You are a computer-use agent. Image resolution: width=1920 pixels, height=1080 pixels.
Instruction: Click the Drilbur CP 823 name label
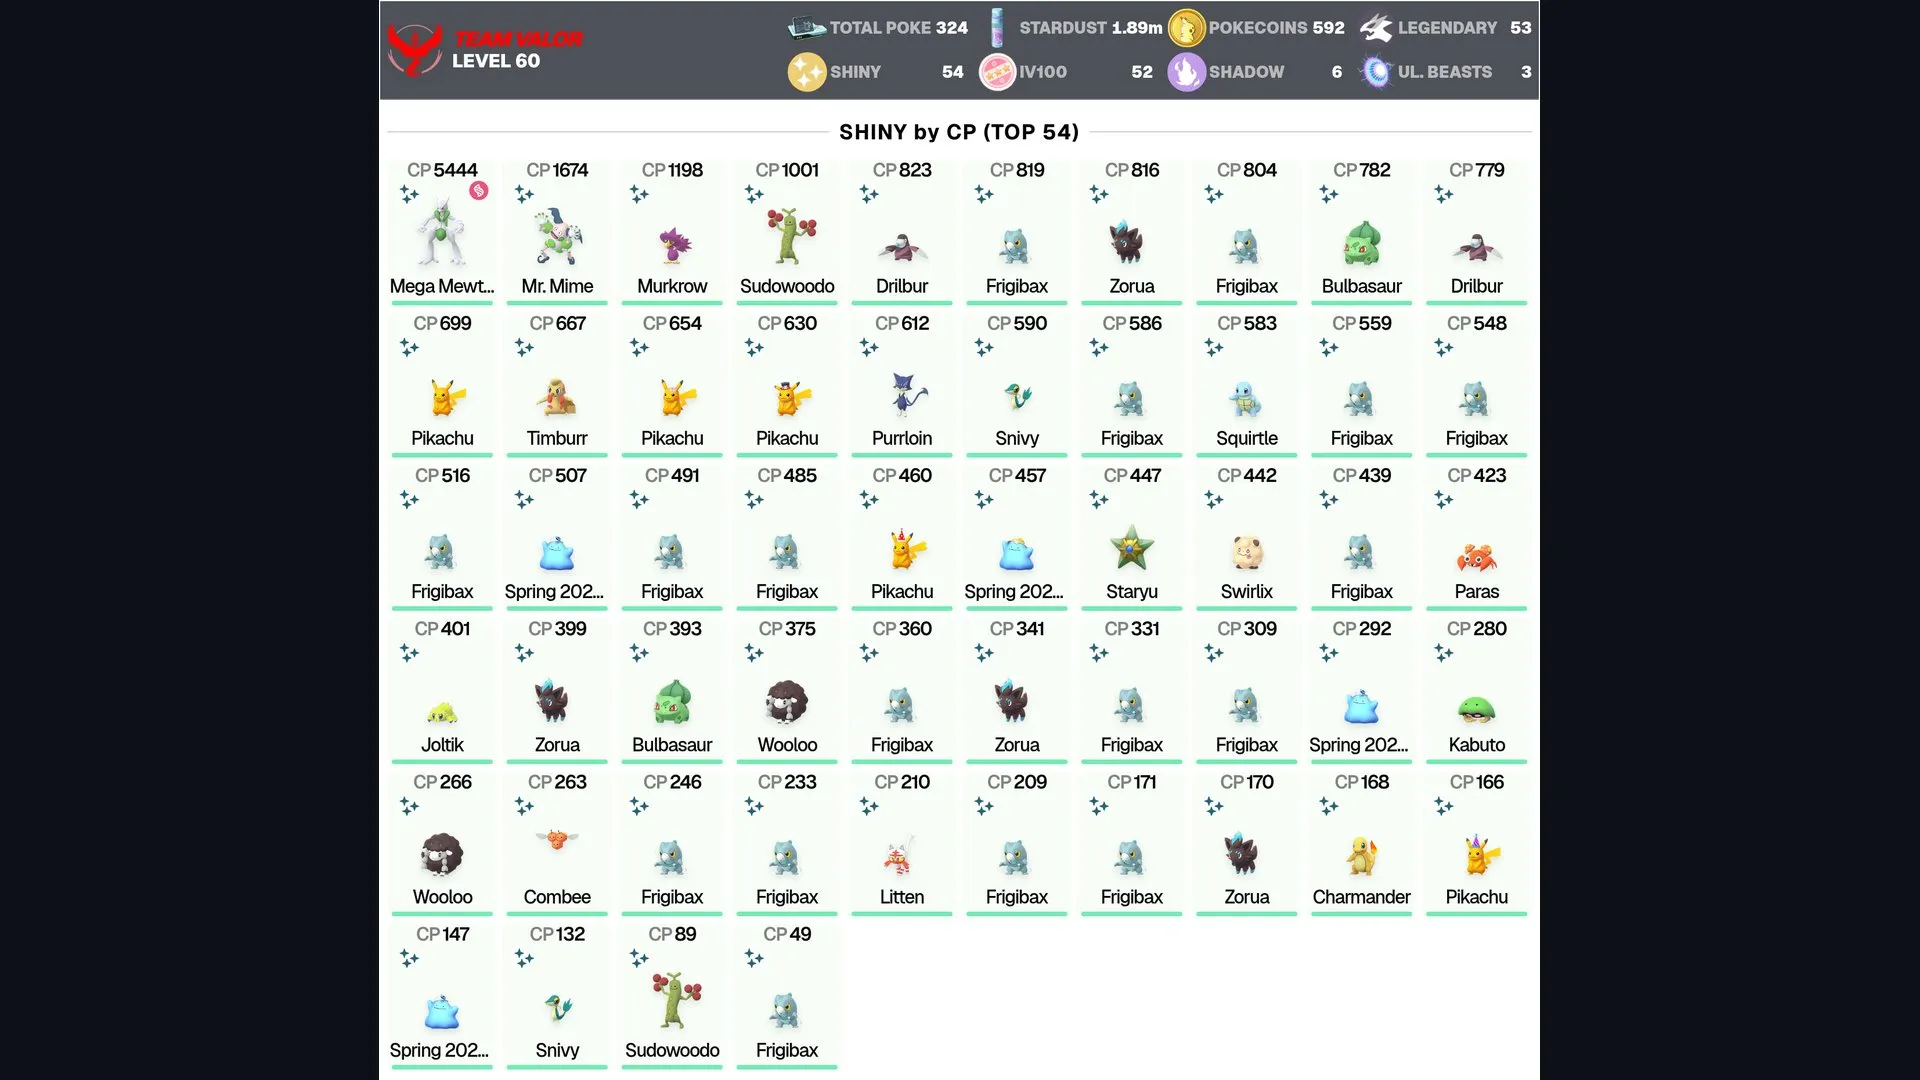(x=902, y=286)
